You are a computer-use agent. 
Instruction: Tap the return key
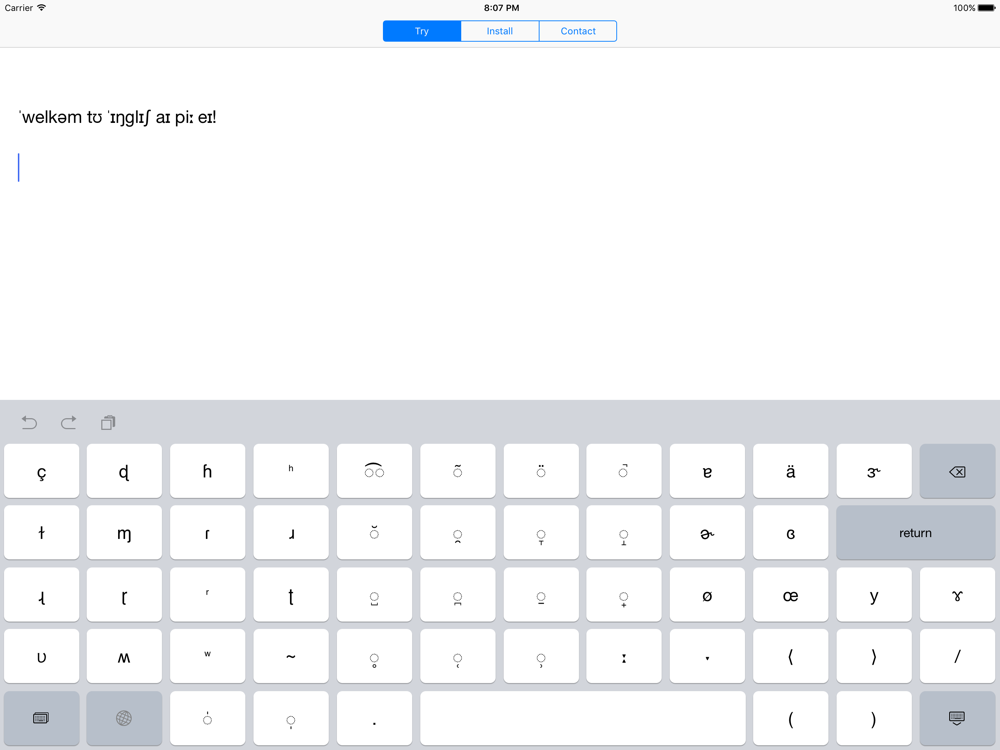click(915, 533)
